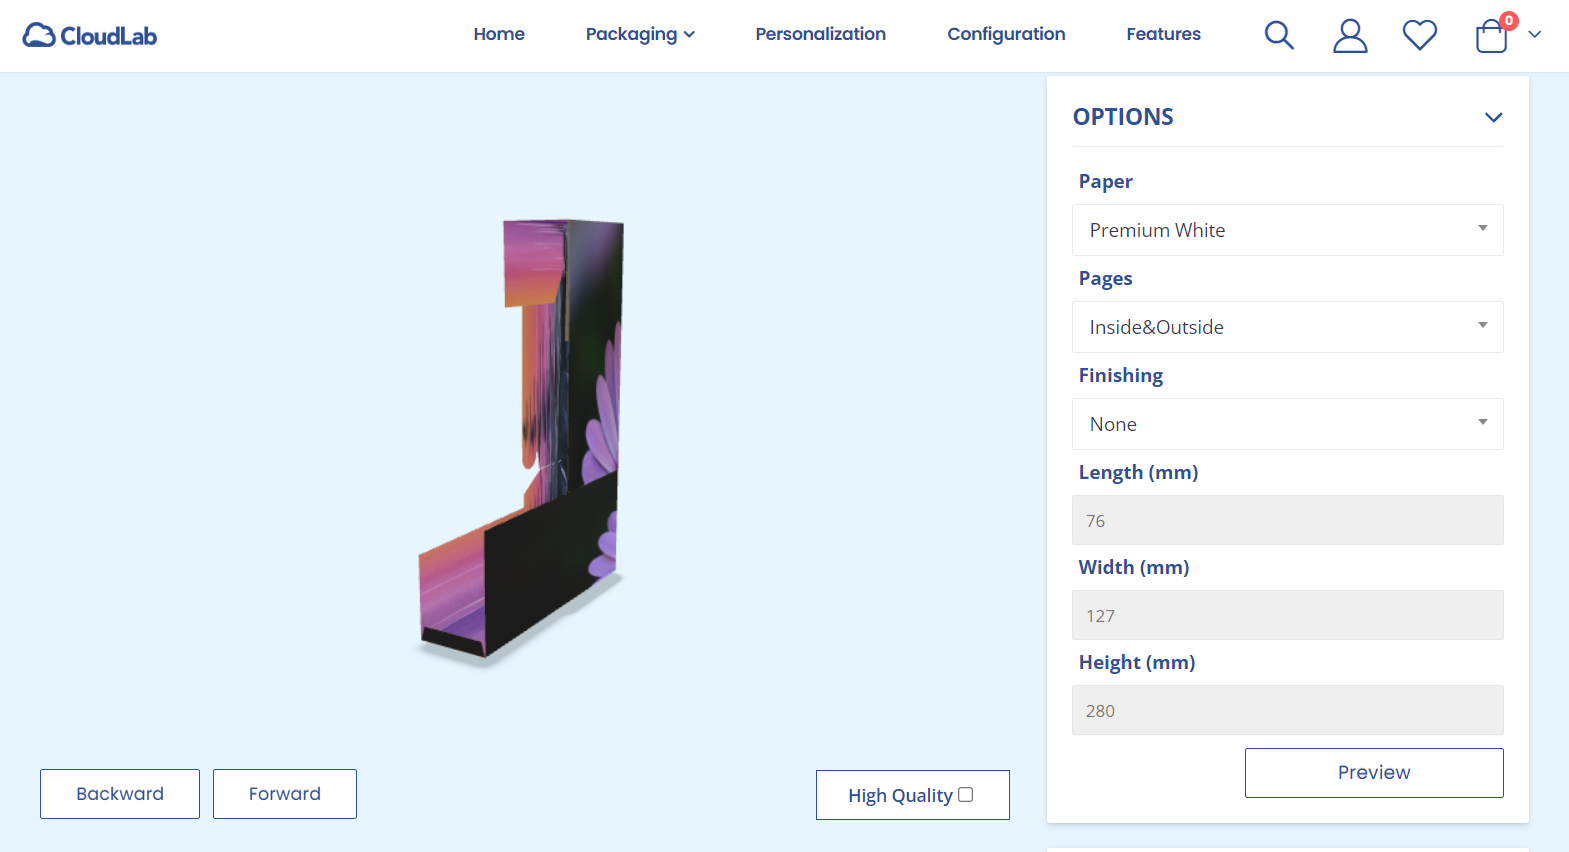Click the OPTIONS panel heading
This screenshot has height=852, width=1569.
click(x=1123, y=117)
